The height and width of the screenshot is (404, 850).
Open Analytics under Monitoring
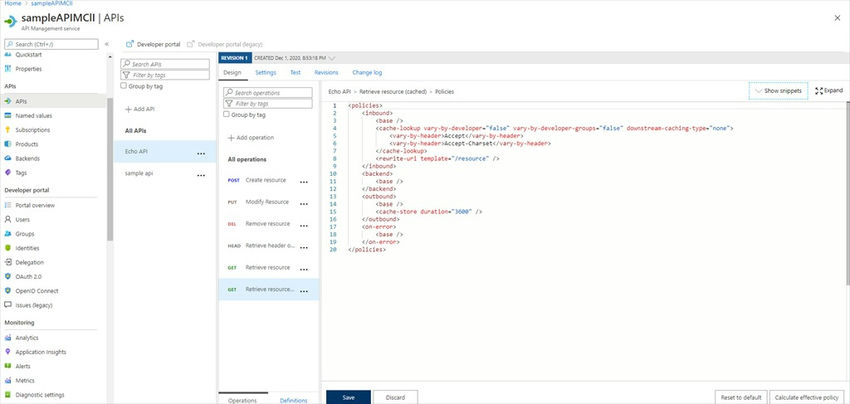point(27,338)
